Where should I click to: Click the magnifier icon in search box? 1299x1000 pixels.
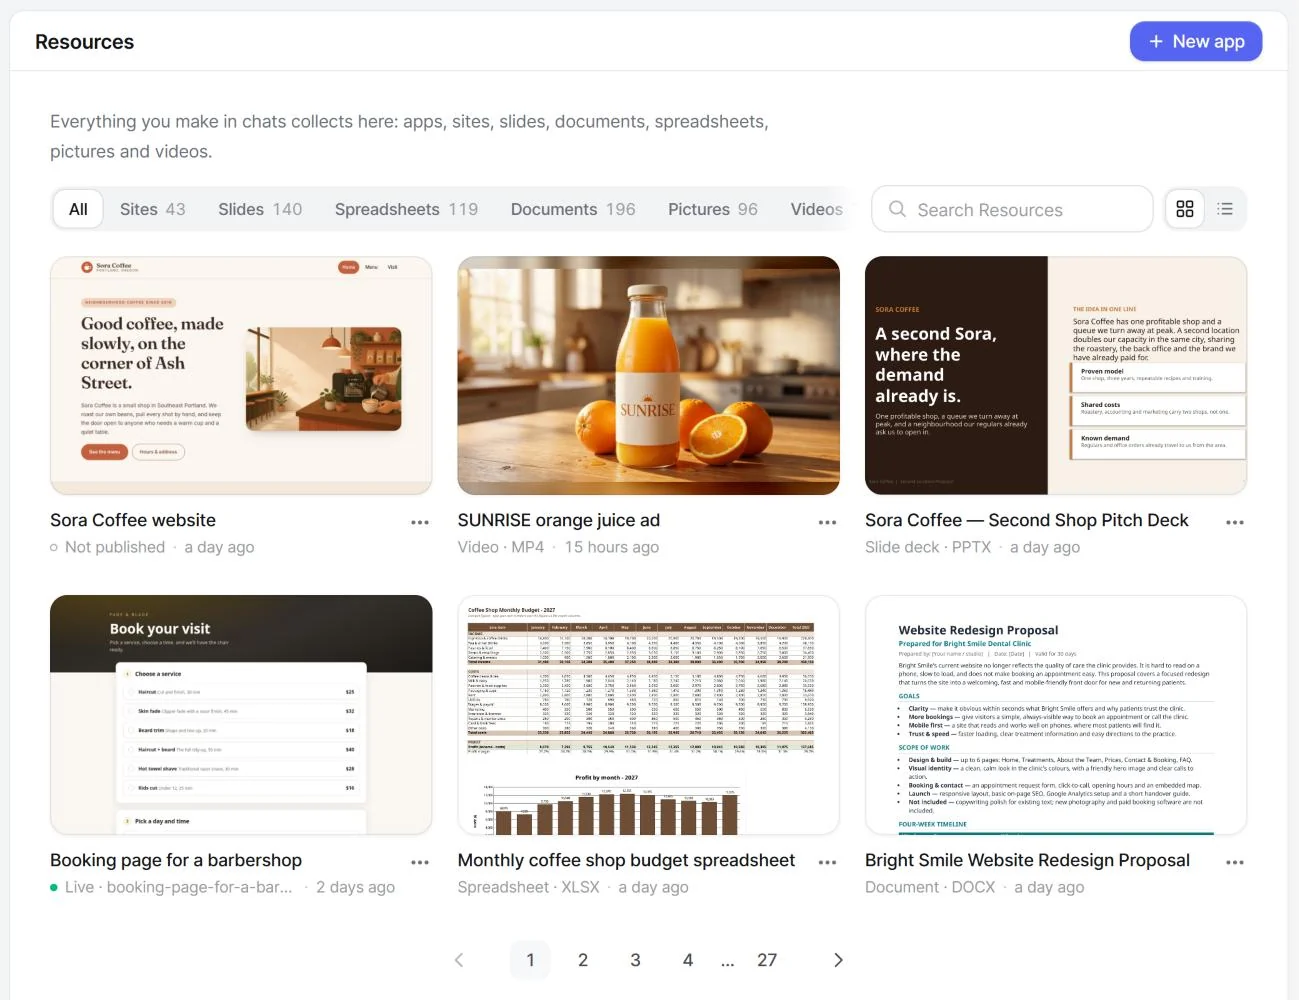point(897,209)
